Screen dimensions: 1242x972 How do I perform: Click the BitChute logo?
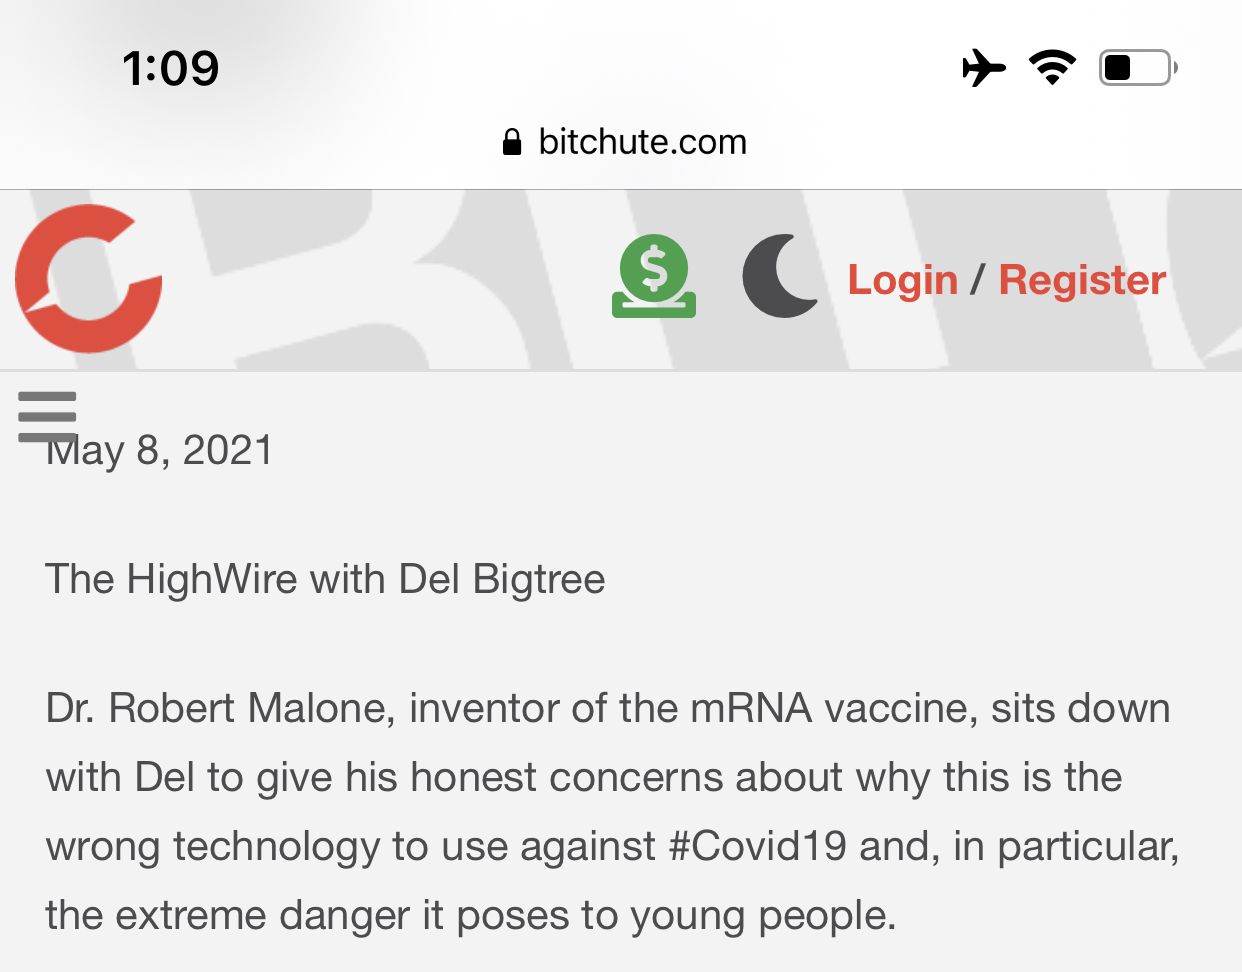point(88,279)
